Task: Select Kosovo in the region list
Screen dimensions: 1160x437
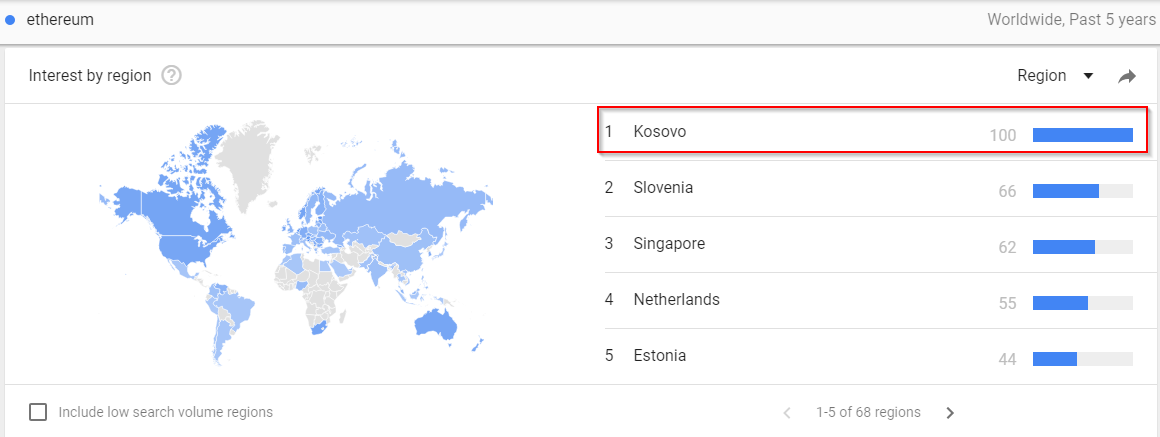Action: point(873,130)
